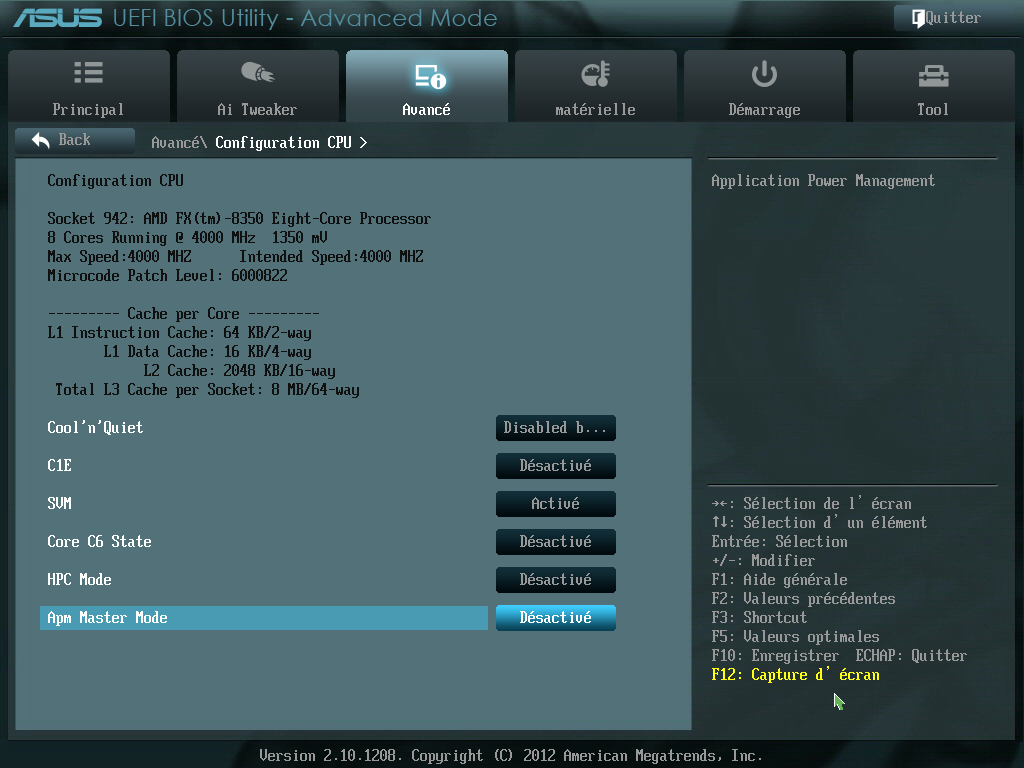Click the Microcode Patch Level line
The width and height of the screenshot is (1024, 768).
pos(167,275)
